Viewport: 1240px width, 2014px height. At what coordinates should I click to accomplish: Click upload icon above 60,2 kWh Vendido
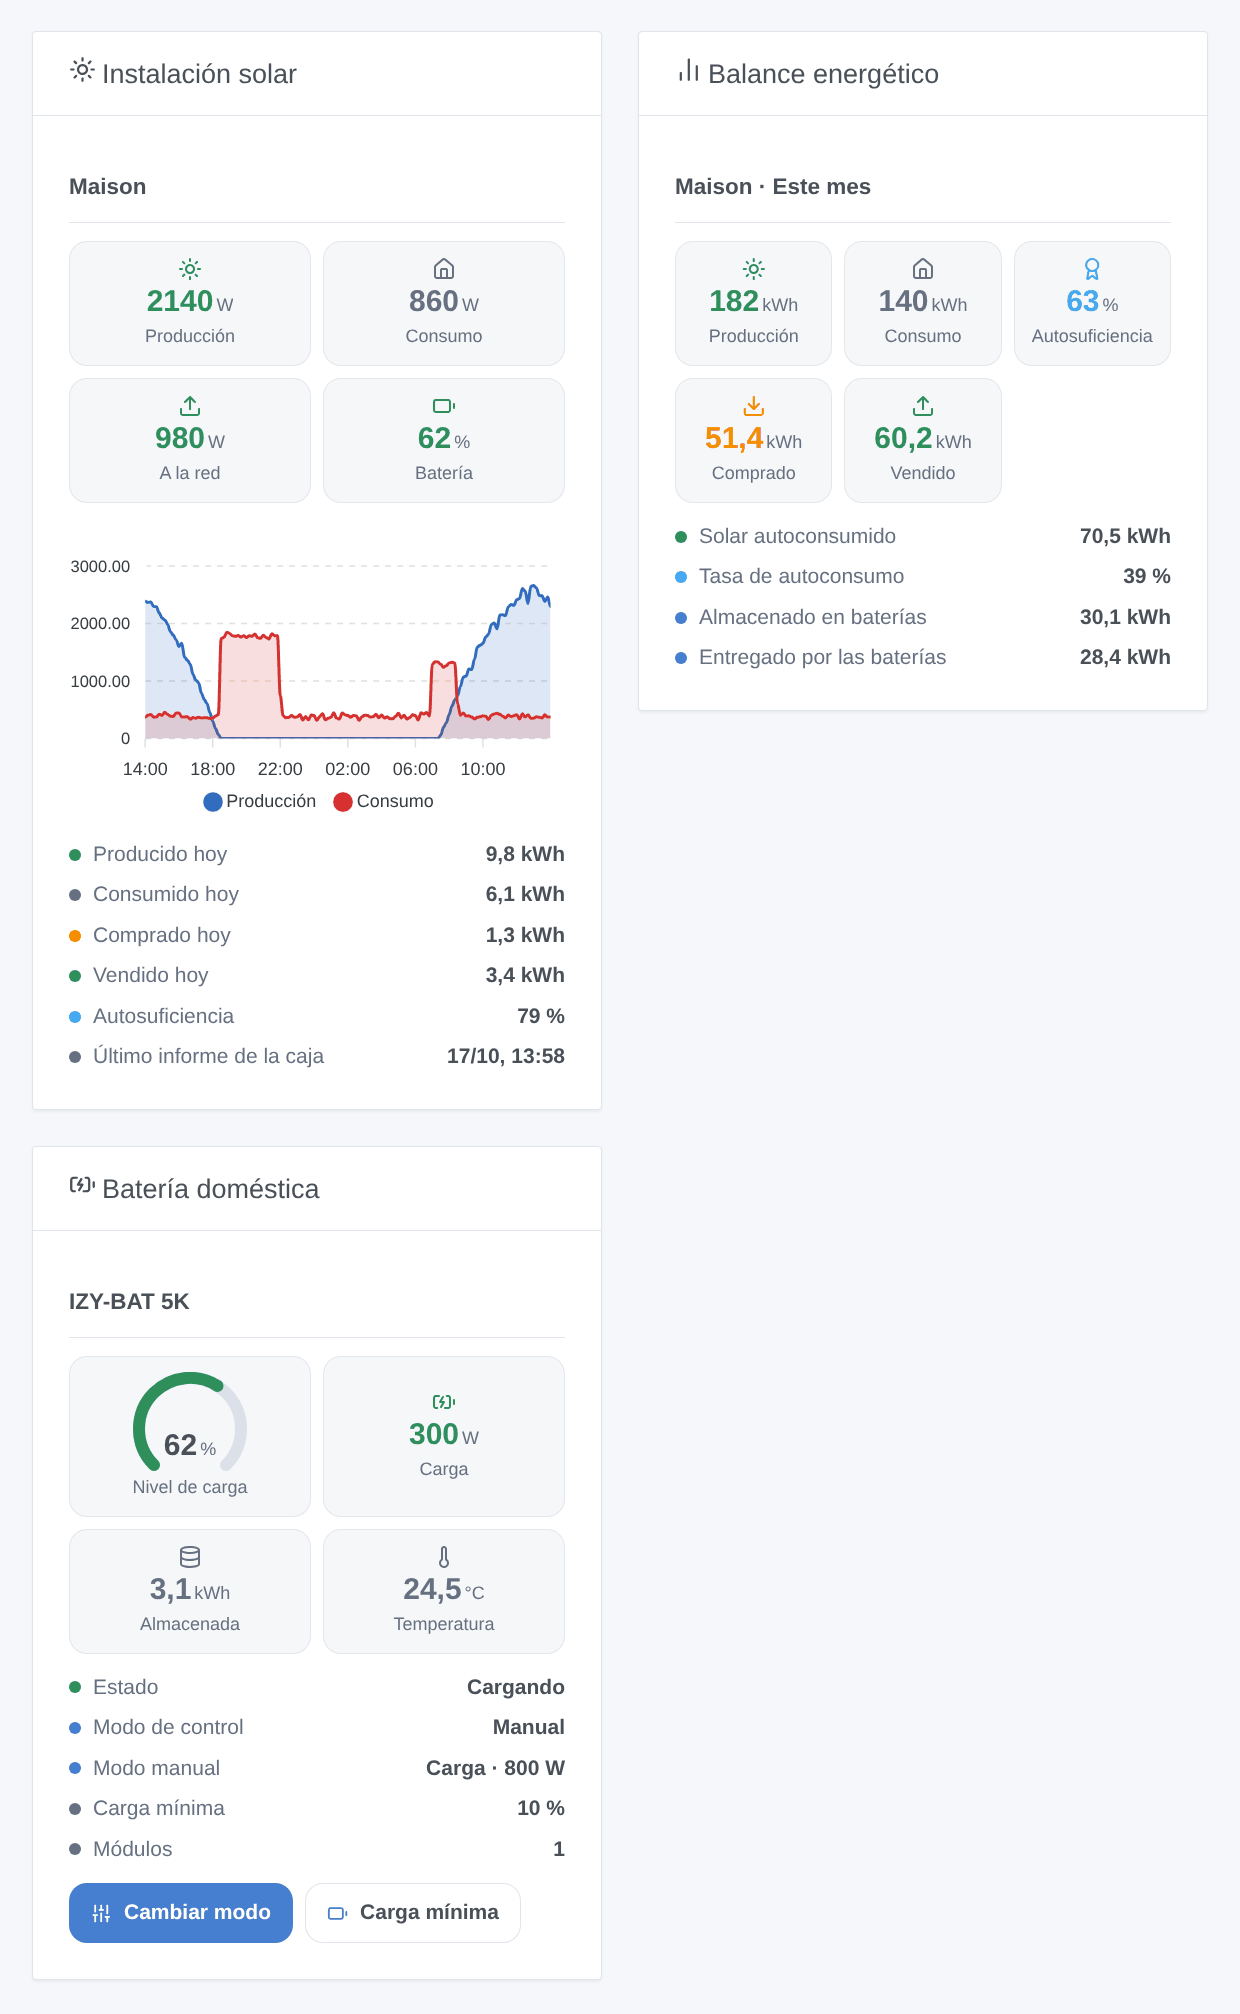(x=923, y=405)
